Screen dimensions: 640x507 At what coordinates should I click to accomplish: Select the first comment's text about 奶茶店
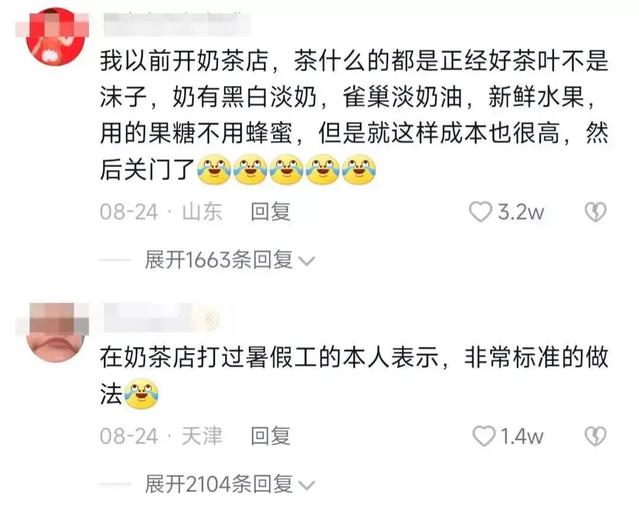(354, 115)
